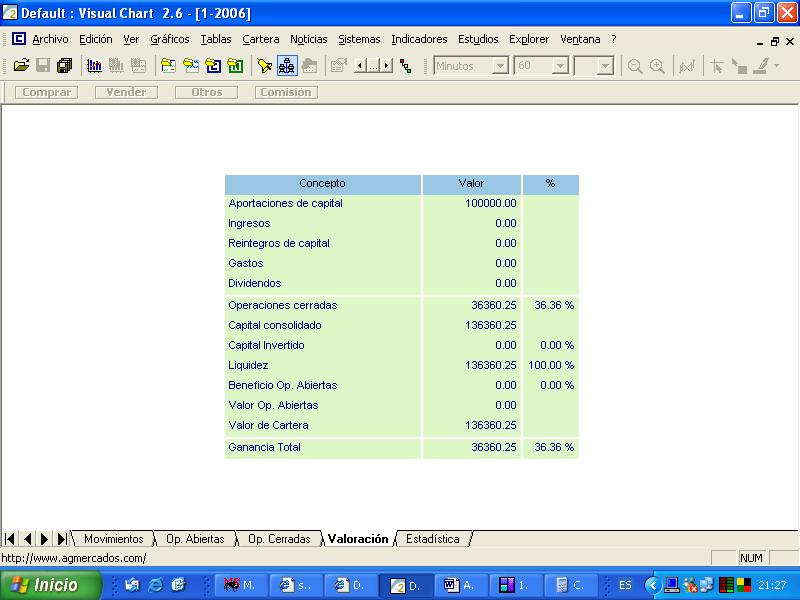Click the save all stacked diskettes icon
Screen dimensions: 800x600
(65, 66)
